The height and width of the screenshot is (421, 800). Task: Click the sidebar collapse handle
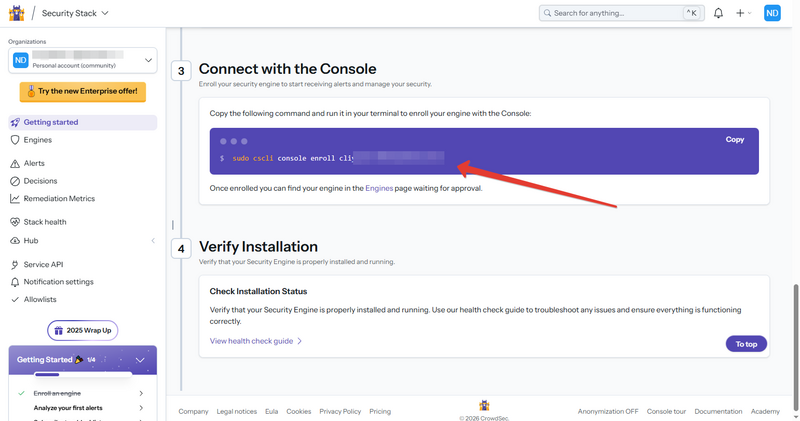click(172, 225)
